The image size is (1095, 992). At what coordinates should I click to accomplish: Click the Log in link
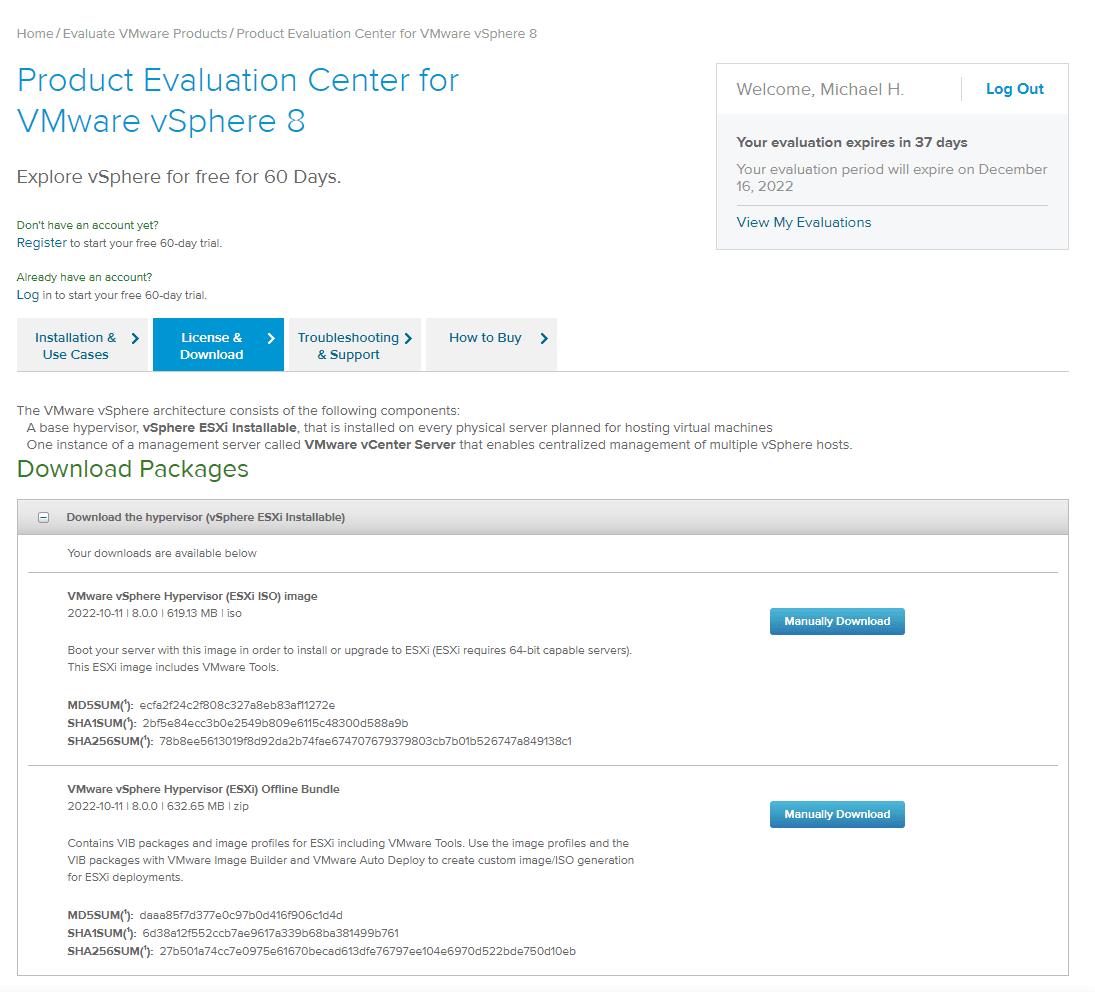click(x=28, y=295)
